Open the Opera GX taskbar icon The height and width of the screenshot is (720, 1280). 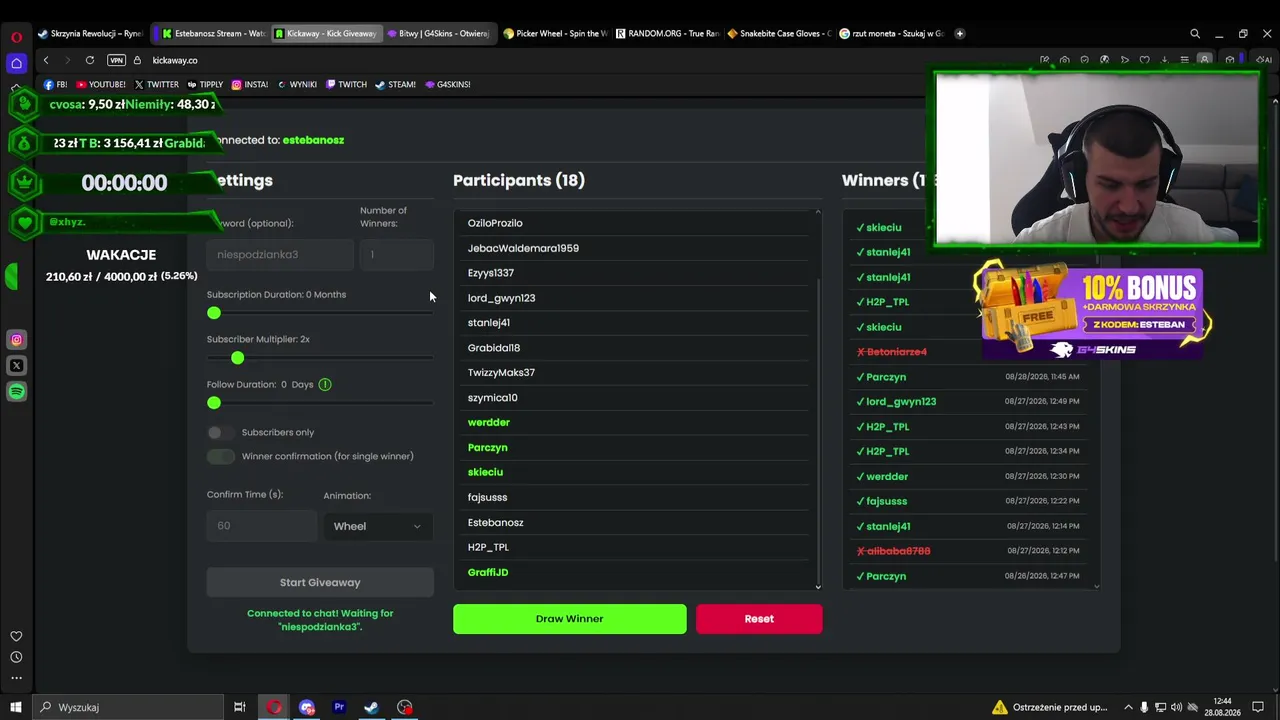[x=274, y=707]
